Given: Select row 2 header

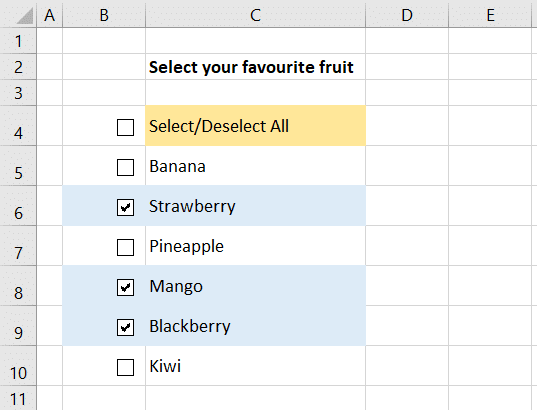Looking at the screenshot, I should [x=18, y=67].
